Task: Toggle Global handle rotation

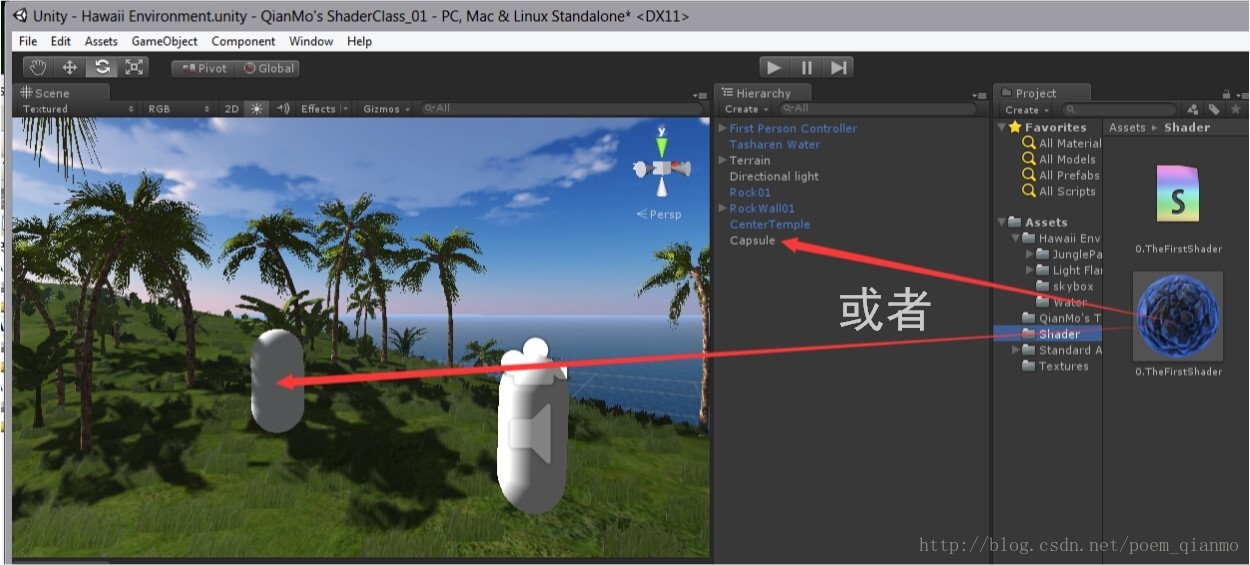Action: (268, 68)
